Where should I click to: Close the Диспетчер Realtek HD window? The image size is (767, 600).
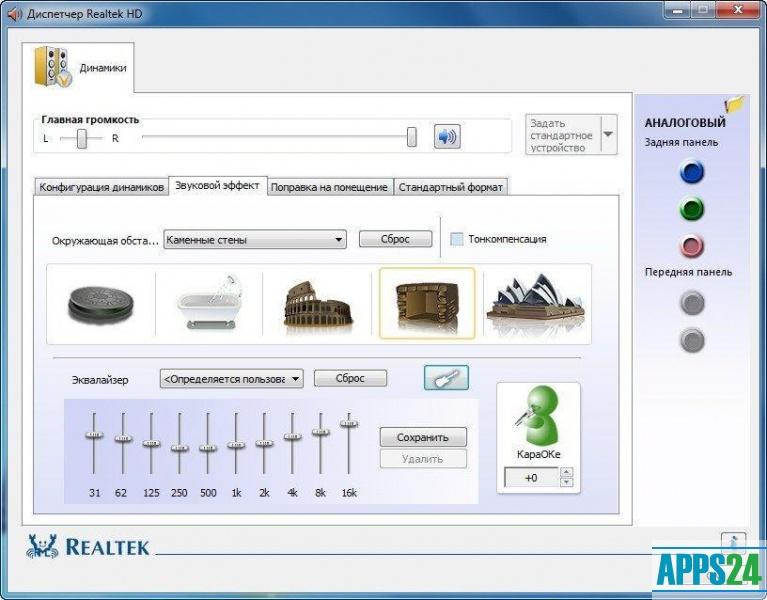point(739,11)
